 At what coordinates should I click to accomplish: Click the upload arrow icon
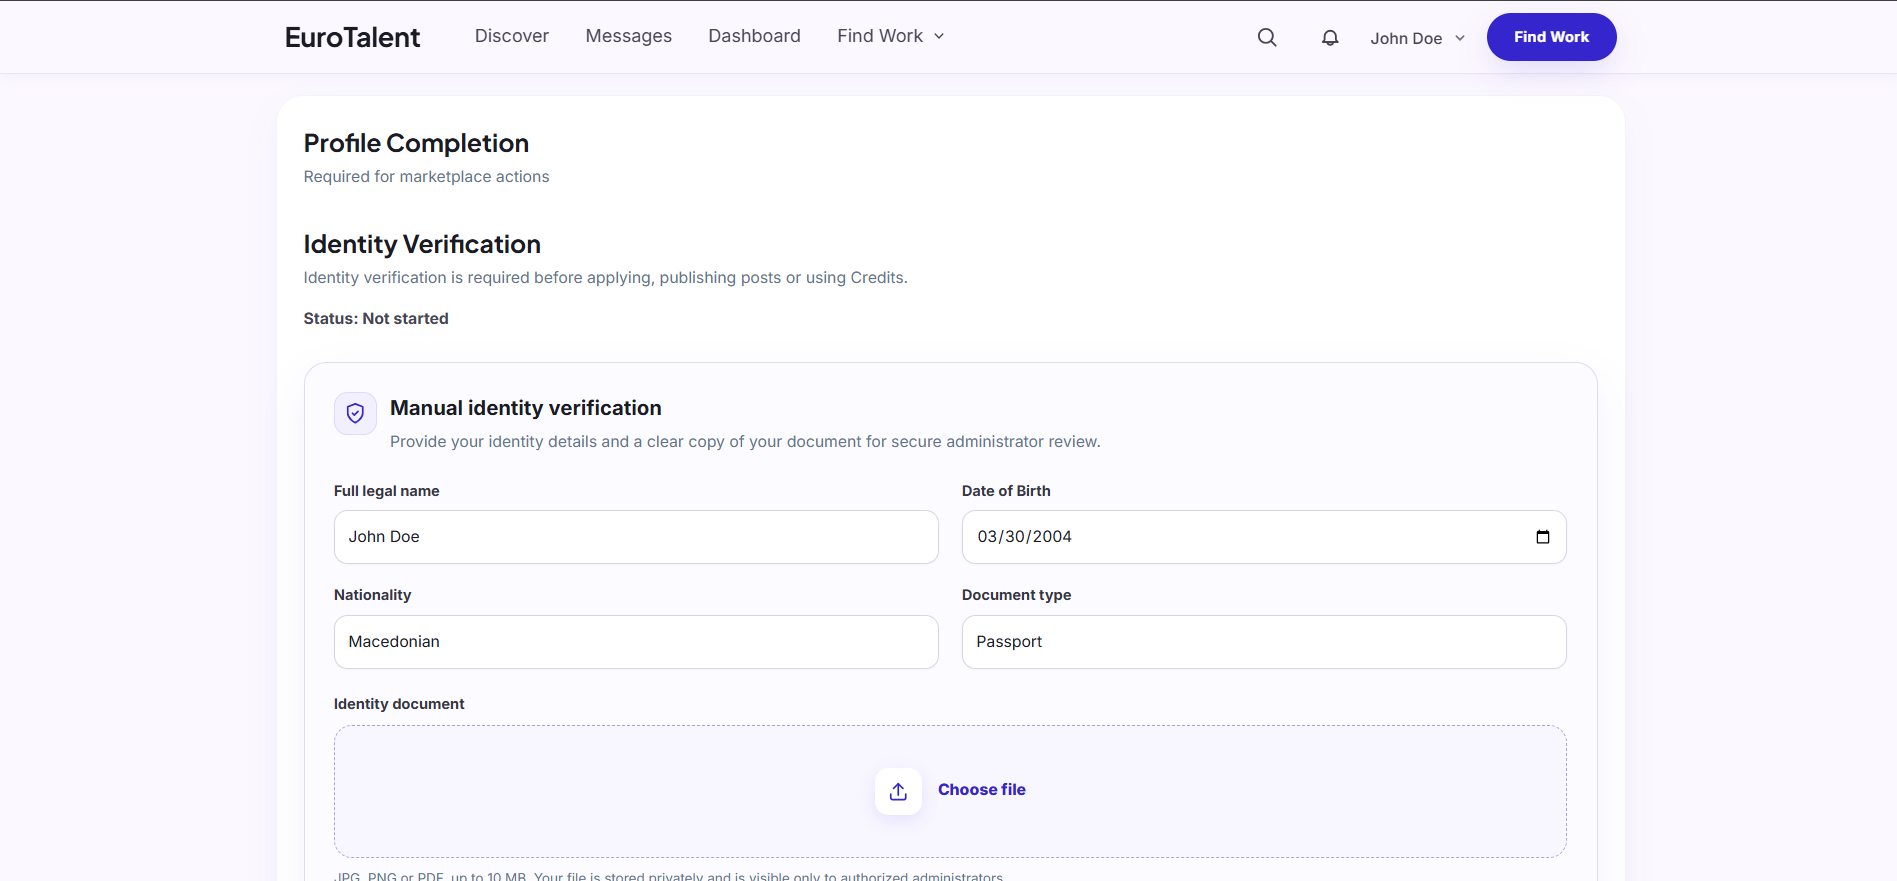point(898,791)
